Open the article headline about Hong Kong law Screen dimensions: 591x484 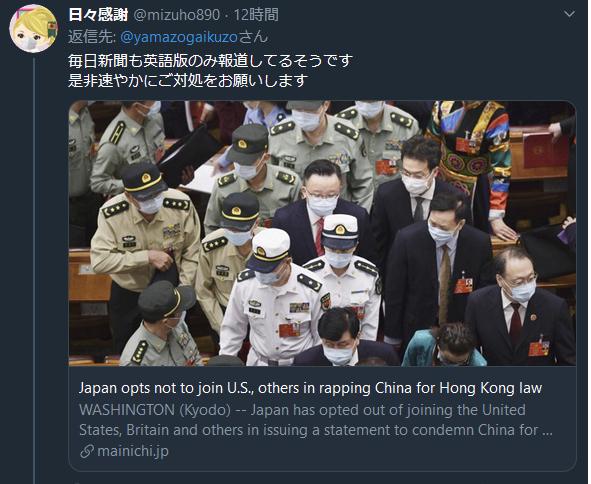[310, 388]
